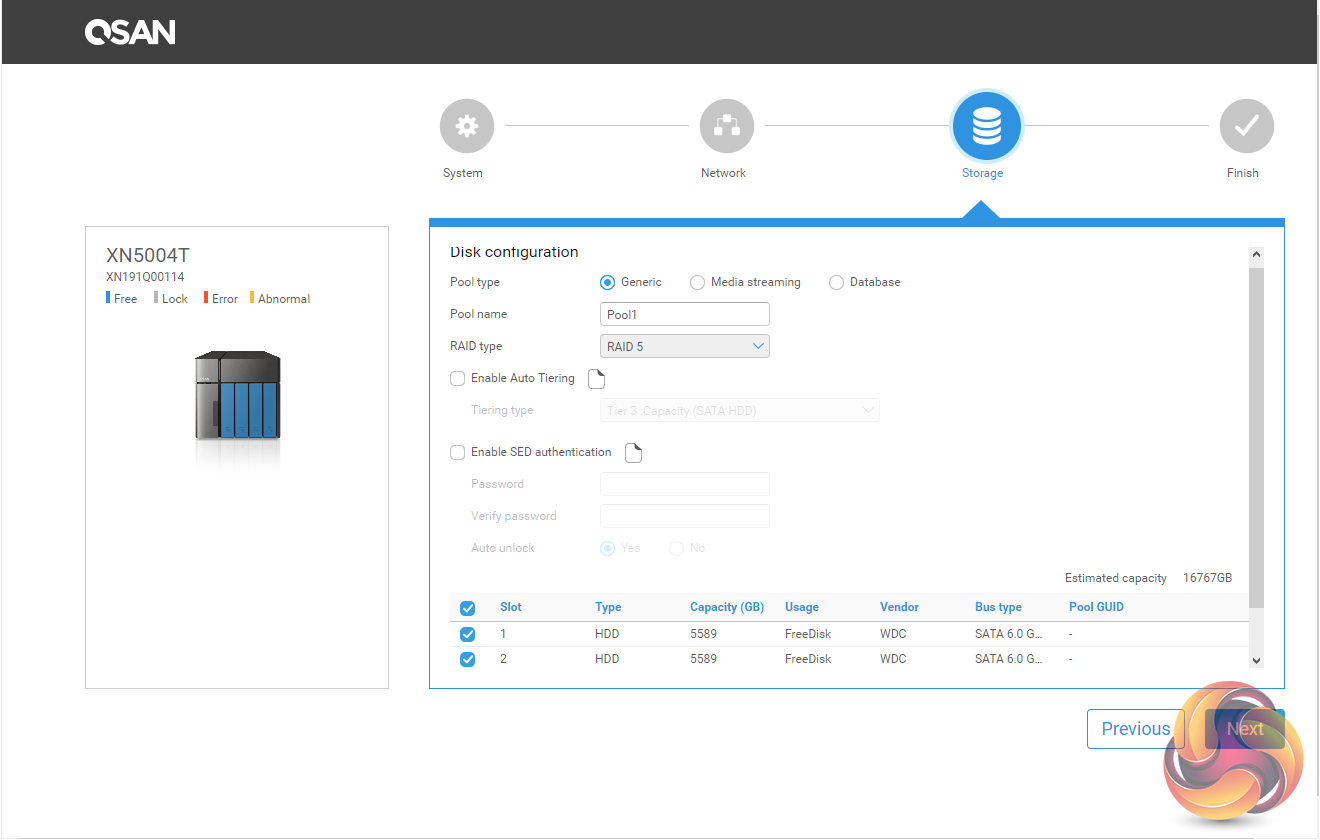Click the XN5004T NAS device image
Image resolution: width=1320 pixels, height=840 pixels.
tap(237, 397)
